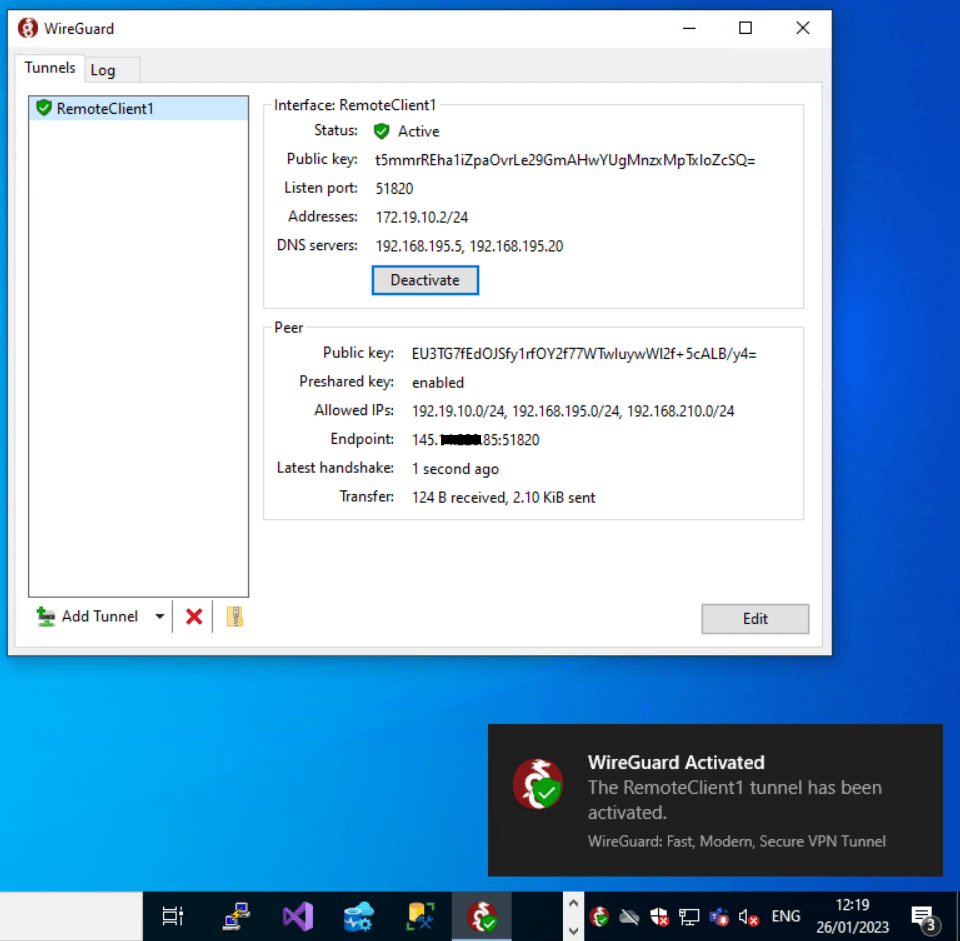Click the green Active status shield icon

pos(381,131)
